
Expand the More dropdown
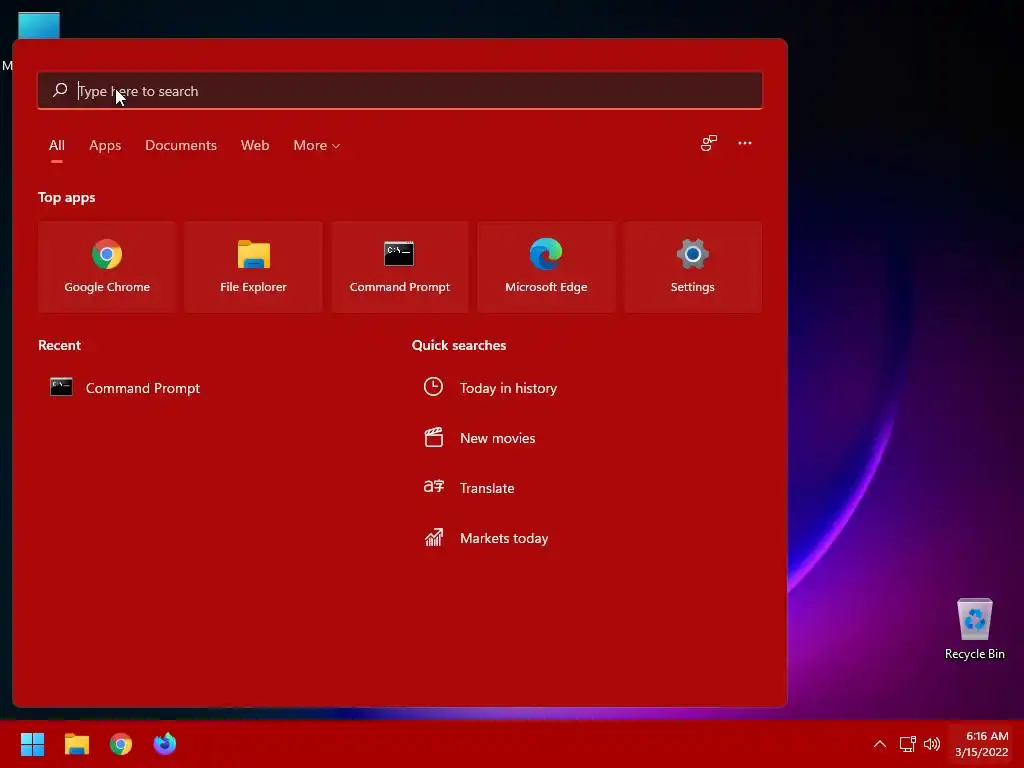[317, 145]
